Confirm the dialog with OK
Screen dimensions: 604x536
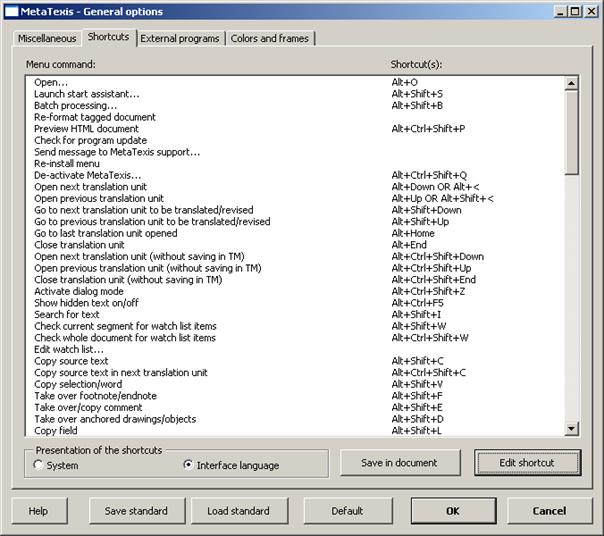pos(453,511)
